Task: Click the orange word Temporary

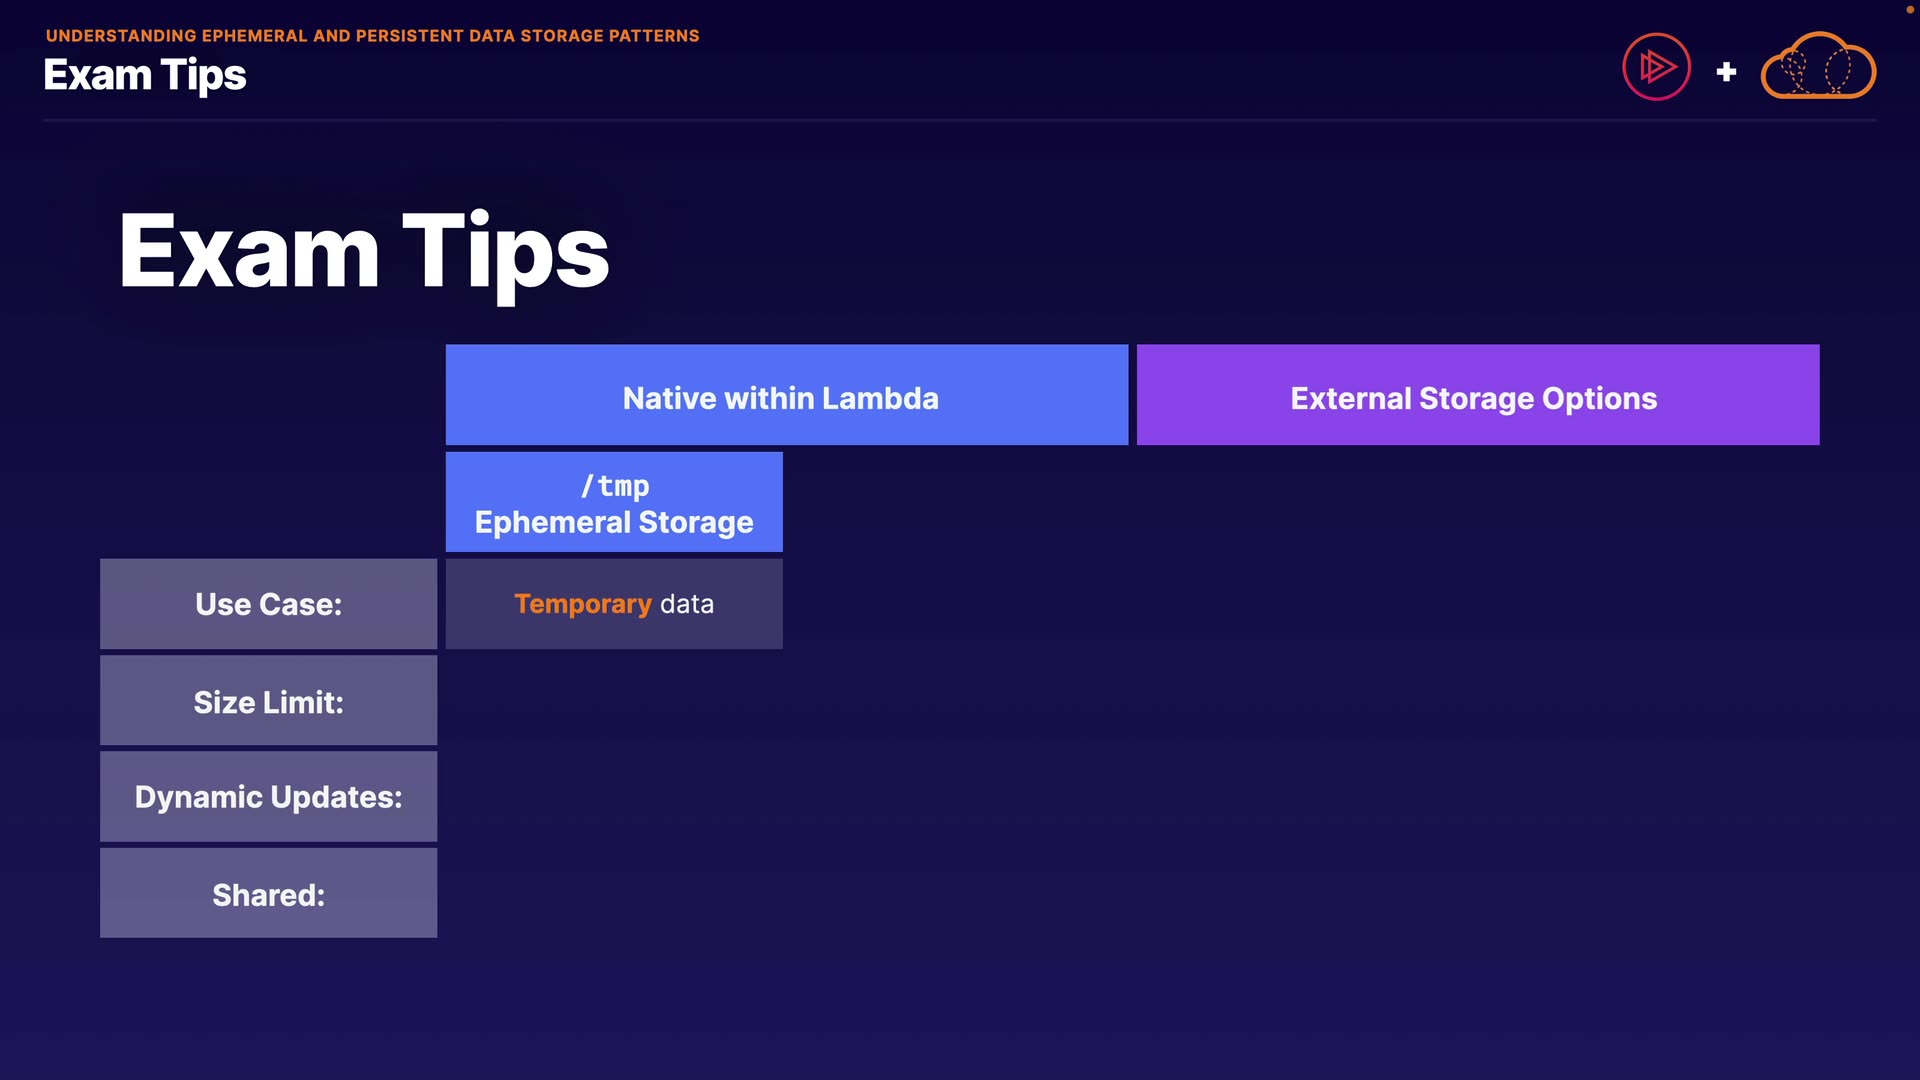Action: [x=582, y=604]
